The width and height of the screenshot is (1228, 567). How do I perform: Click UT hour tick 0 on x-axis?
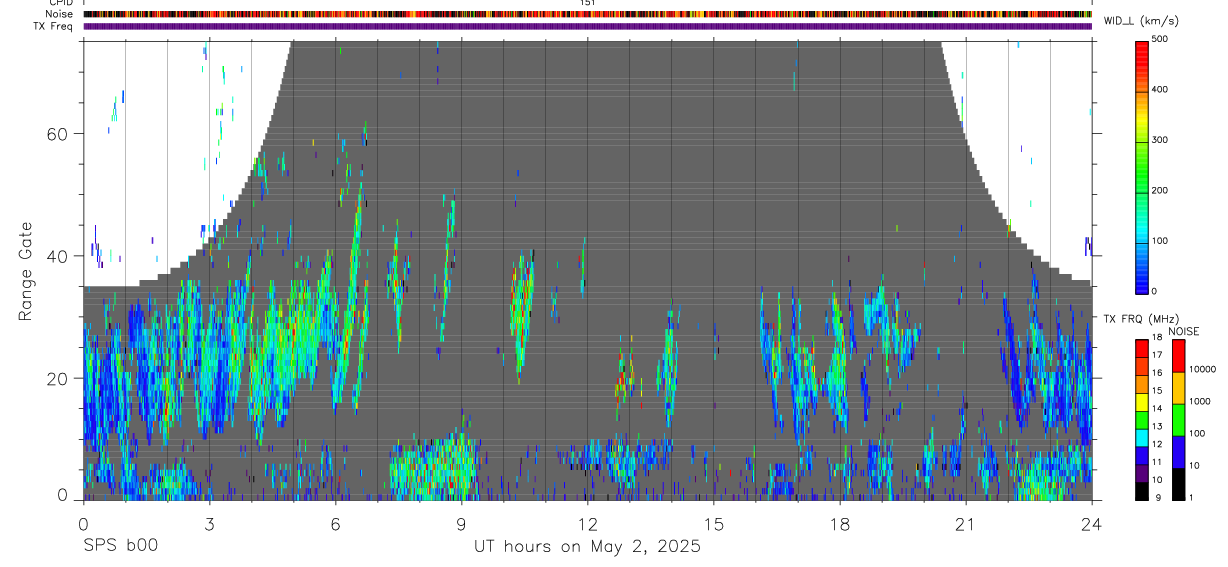click(83, 523)
